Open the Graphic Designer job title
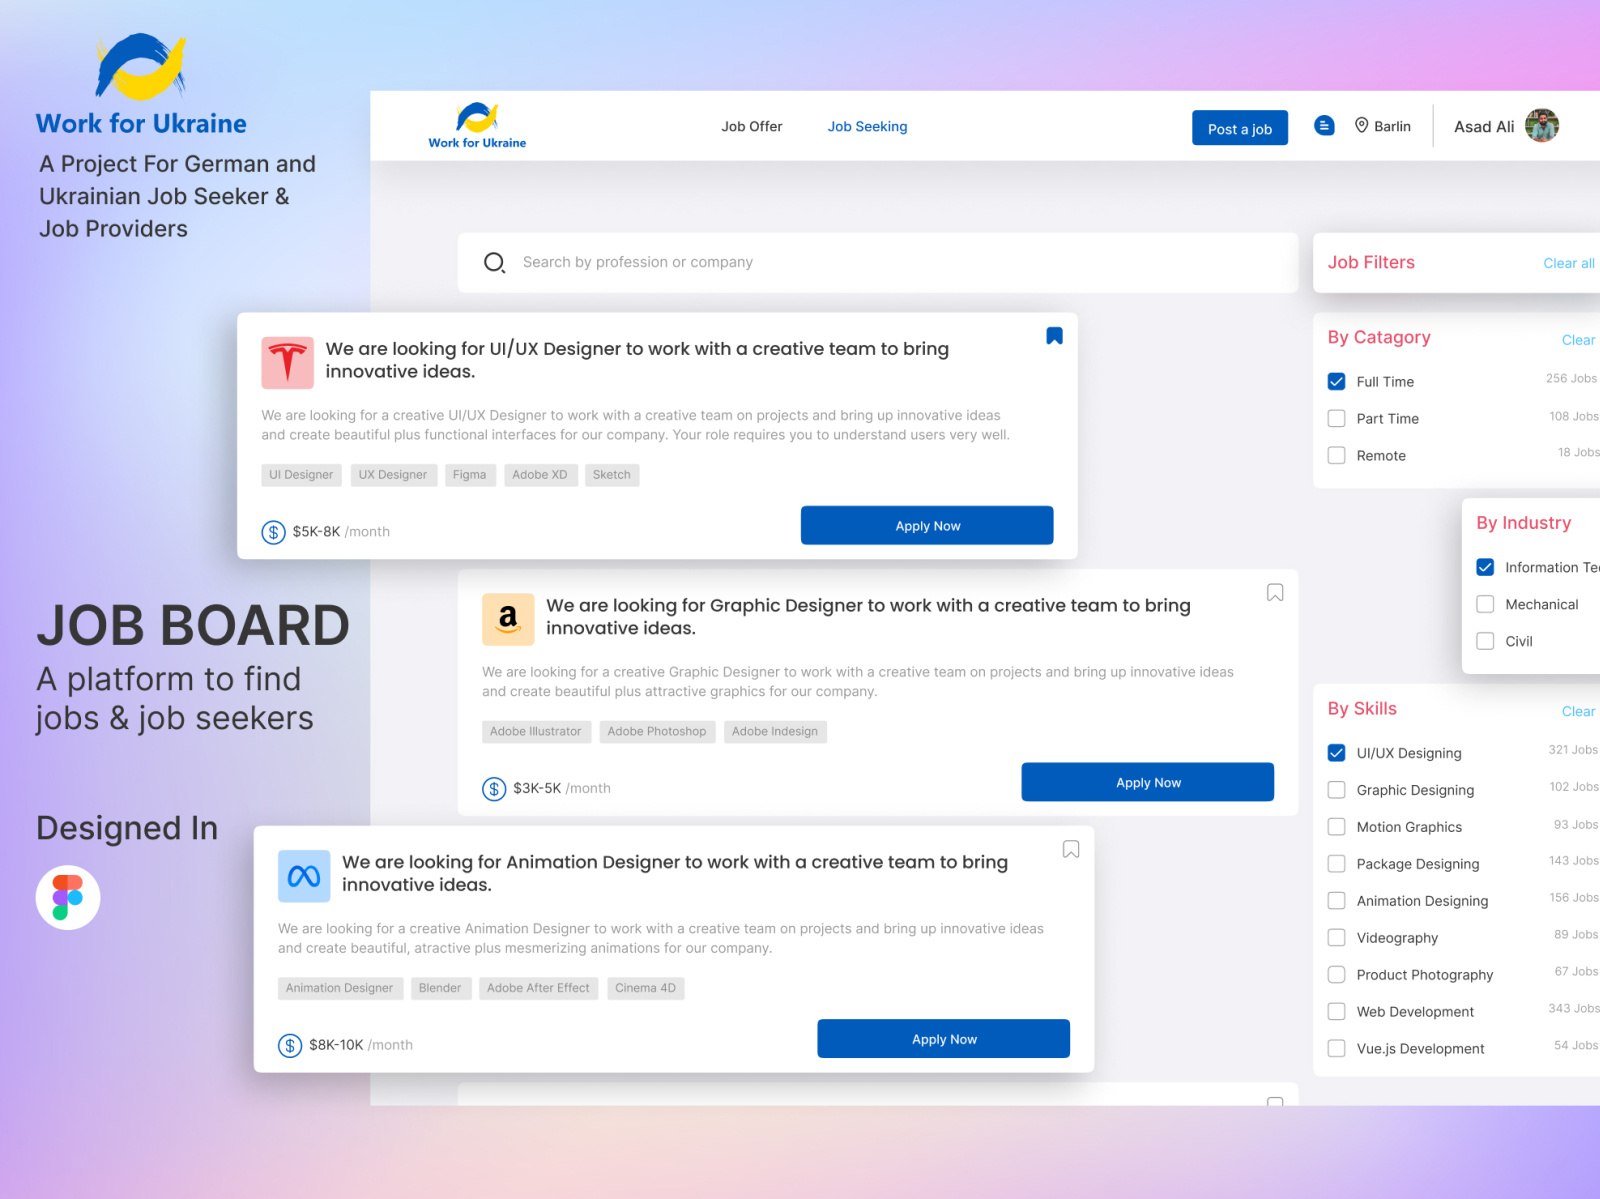This screenshot has height=1199, width=1600. [x=868, y=617]
